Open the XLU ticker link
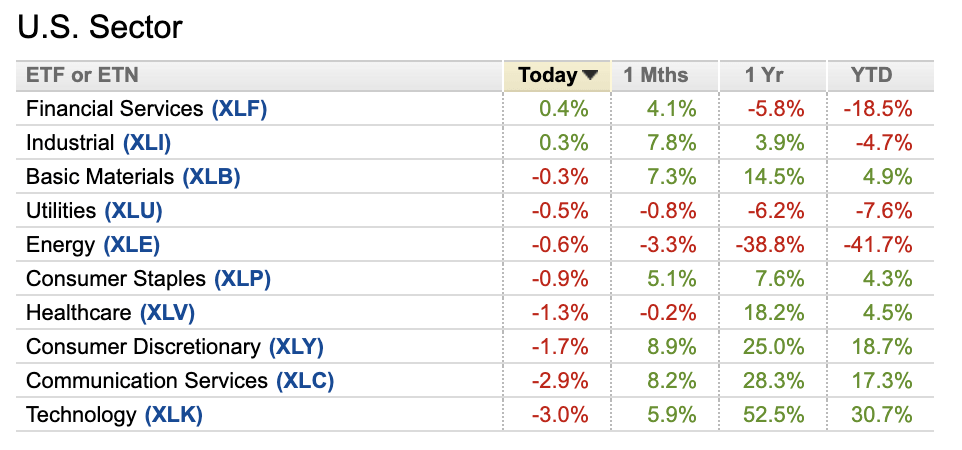962x450 pixels. (133, 211)
